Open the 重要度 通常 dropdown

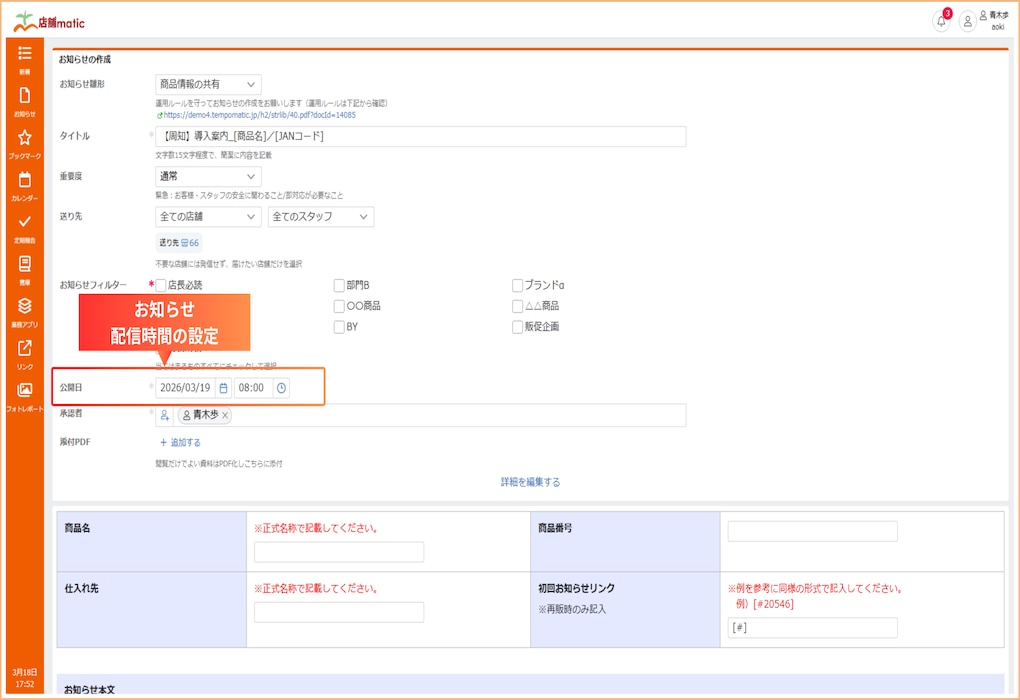(208, 176)
